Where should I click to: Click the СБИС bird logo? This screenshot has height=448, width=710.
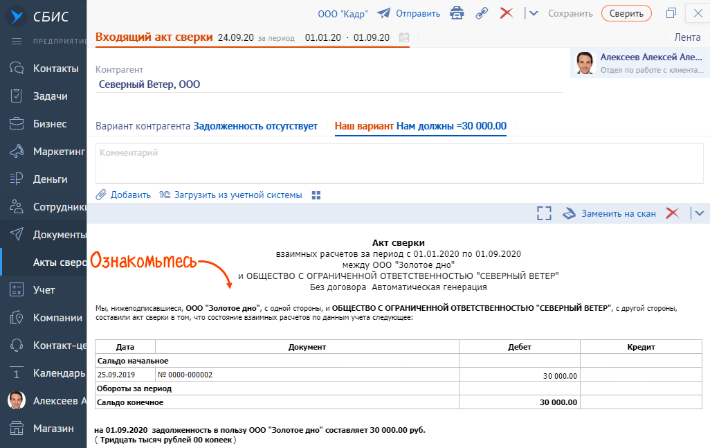(17, 16)
